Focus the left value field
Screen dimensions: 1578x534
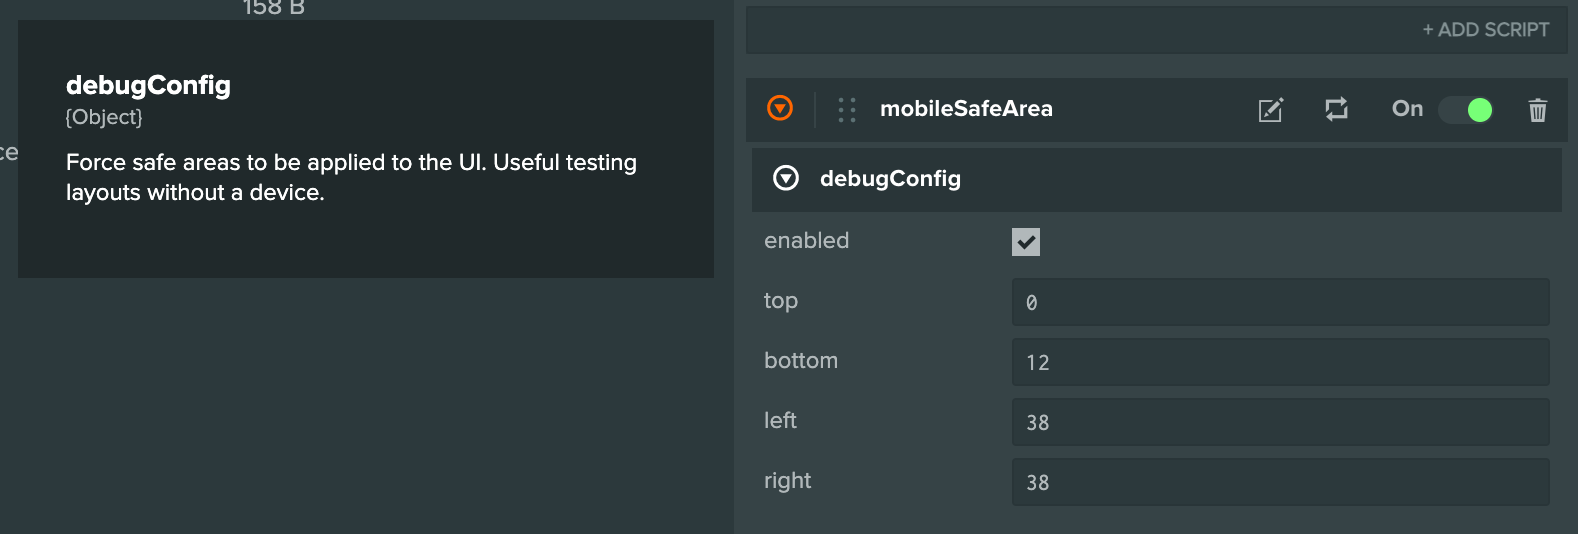[1280, 422]
